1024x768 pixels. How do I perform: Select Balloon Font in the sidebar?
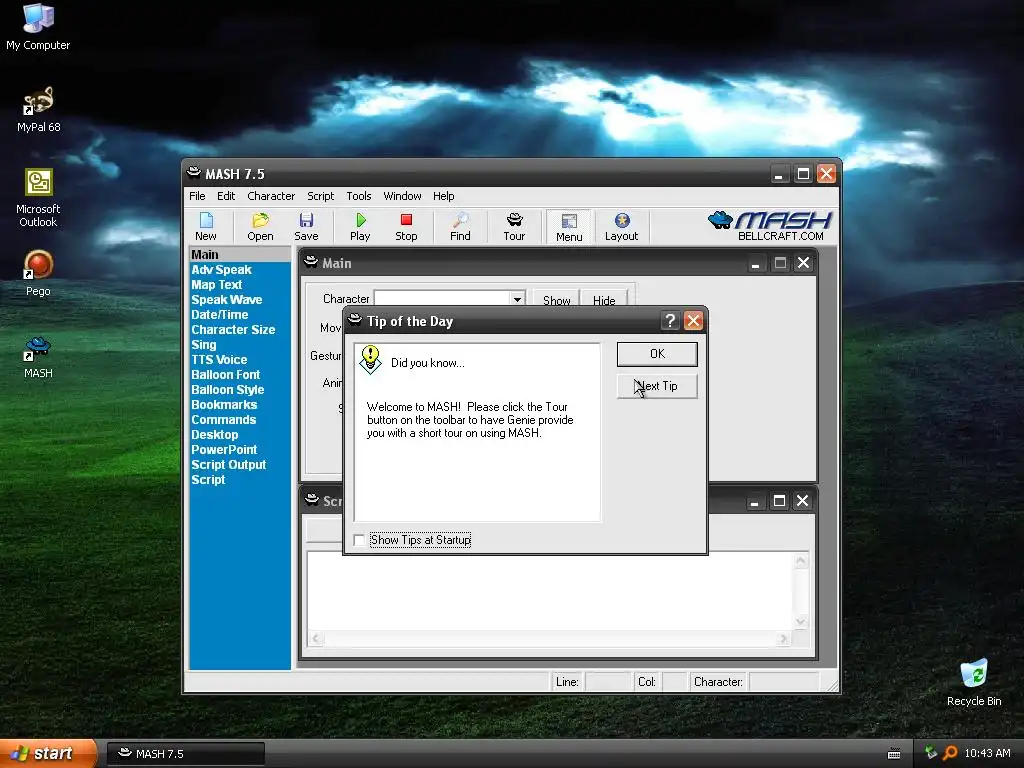pyautogui.click(x=226, y=375)
